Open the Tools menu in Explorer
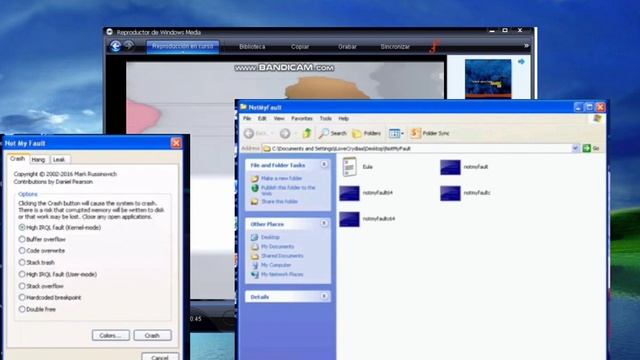The height and width of the screenshot is (360, 640). click(x=325, y=118)
